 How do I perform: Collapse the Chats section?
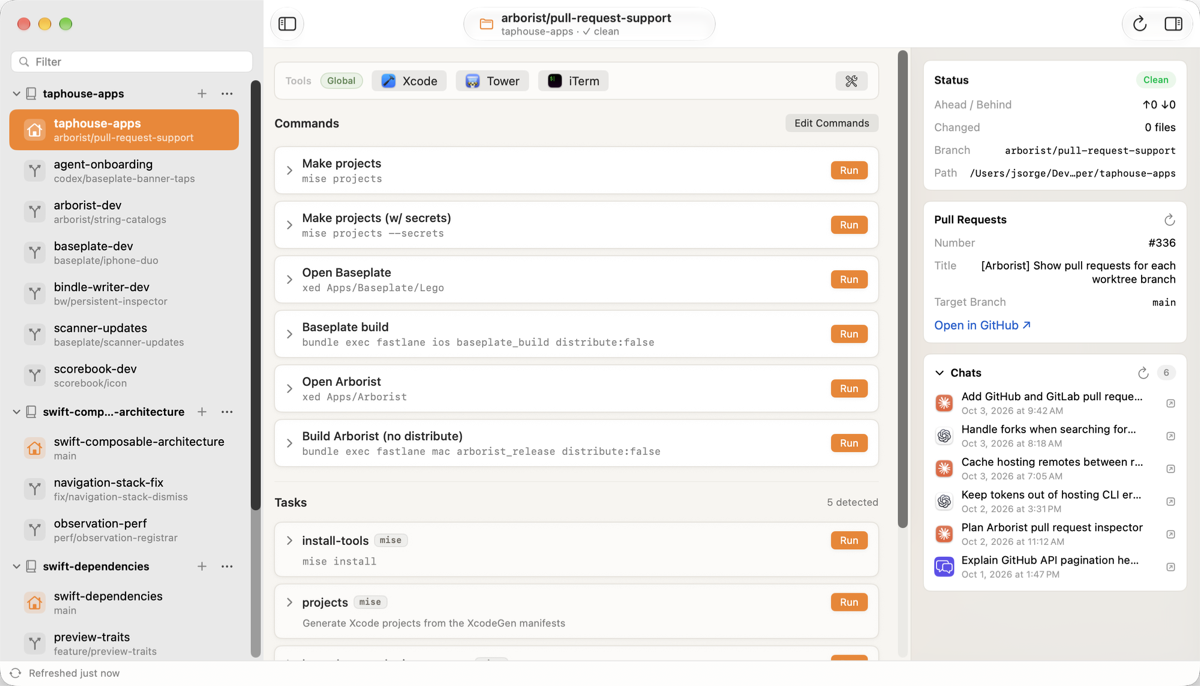pos(939,373)
